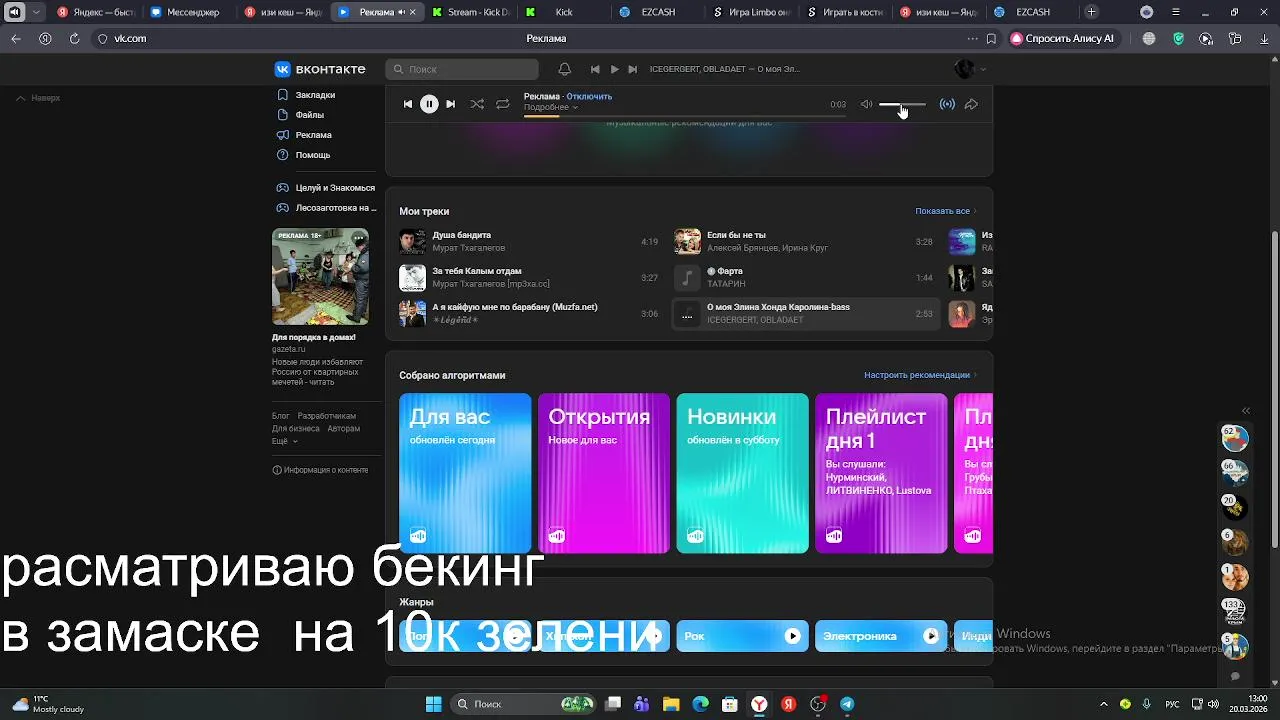Play track Душа бандита
Viewport: 1280px width, 720px height.
coord(528,241)
